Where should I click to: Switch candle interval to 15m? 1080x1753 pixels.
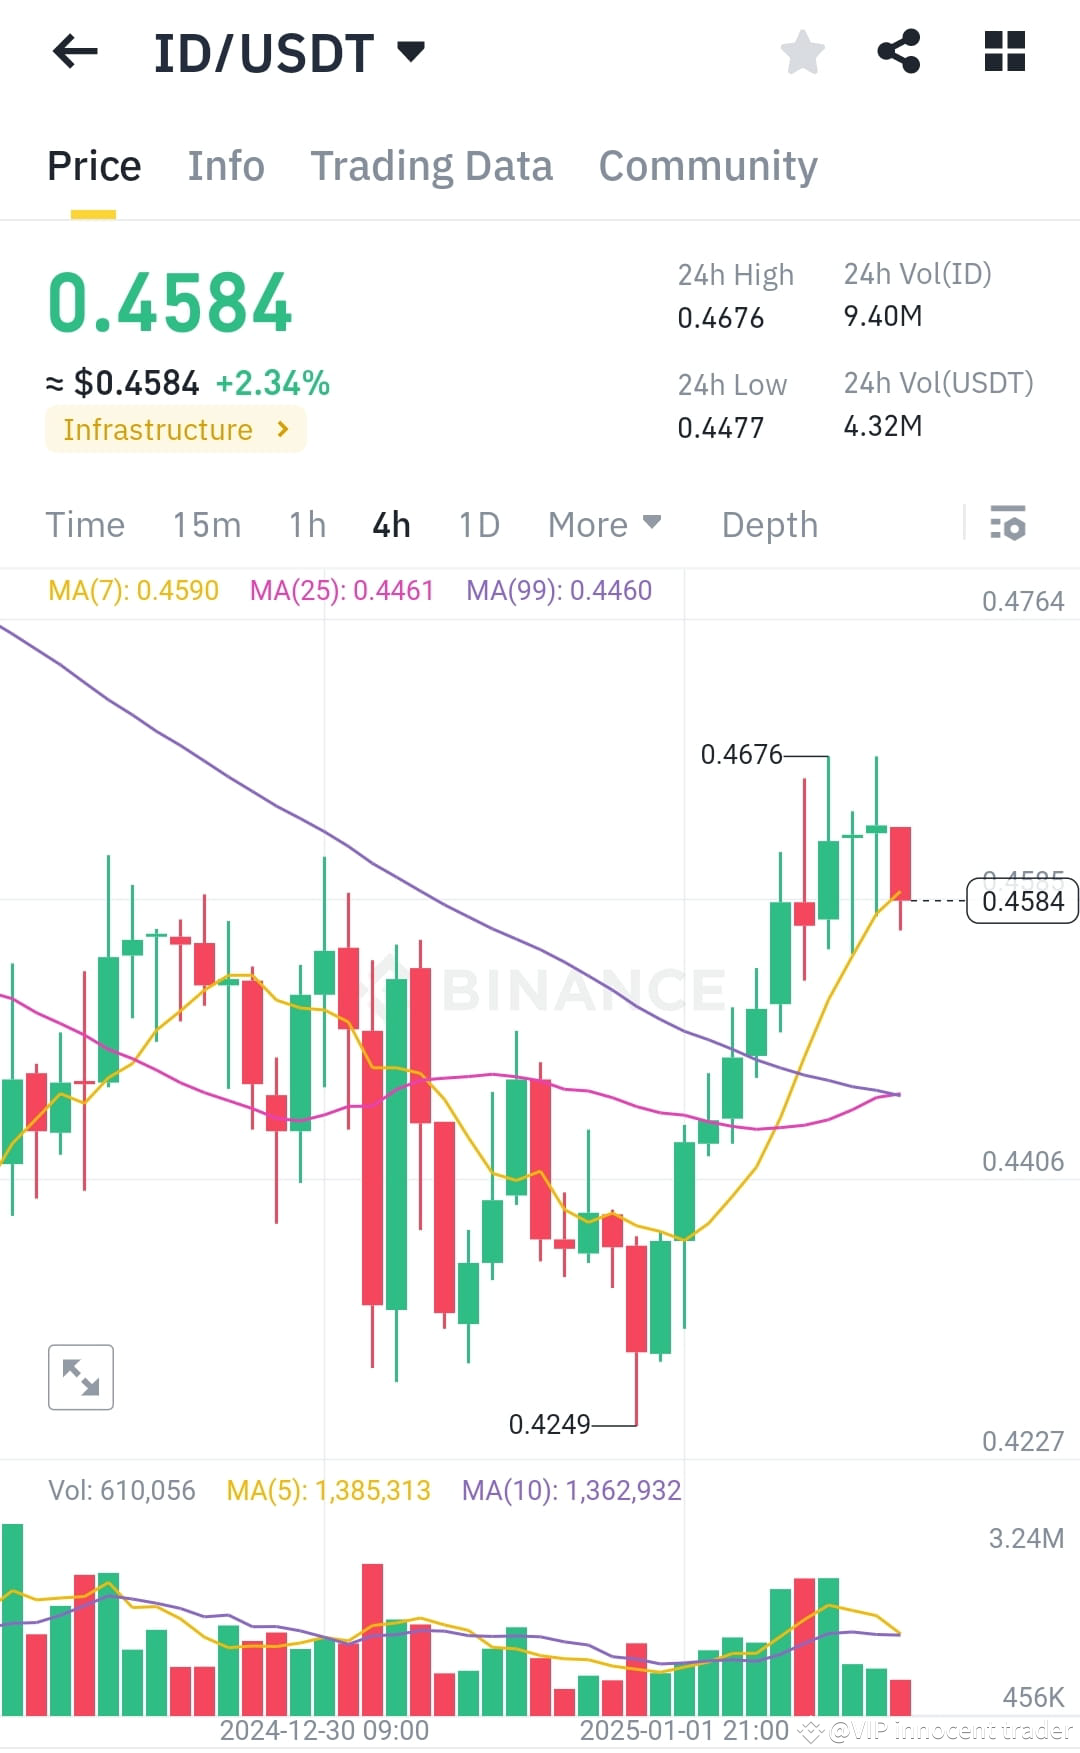click(x=207, y=524)
